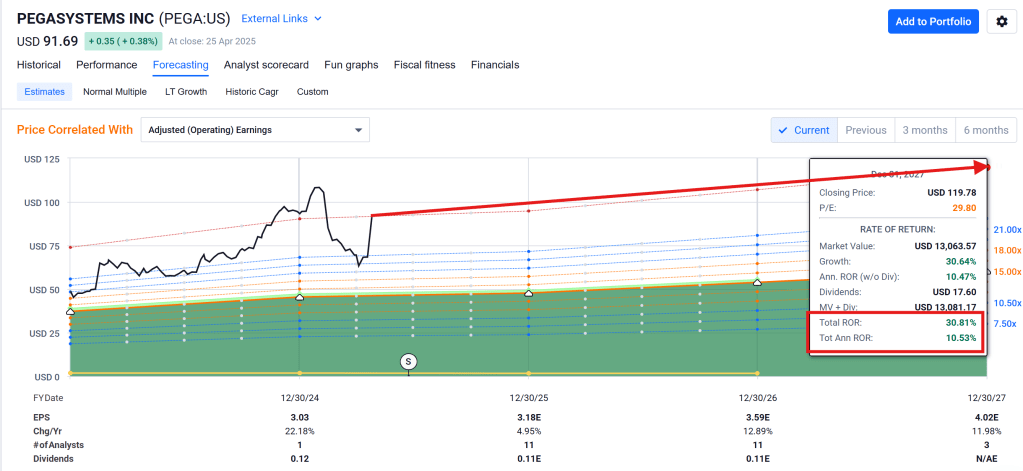Click the white triangle marker at 12/30/26
Image resolution: width=1023 pixels, height=471 pixels.
pos(757,283)
